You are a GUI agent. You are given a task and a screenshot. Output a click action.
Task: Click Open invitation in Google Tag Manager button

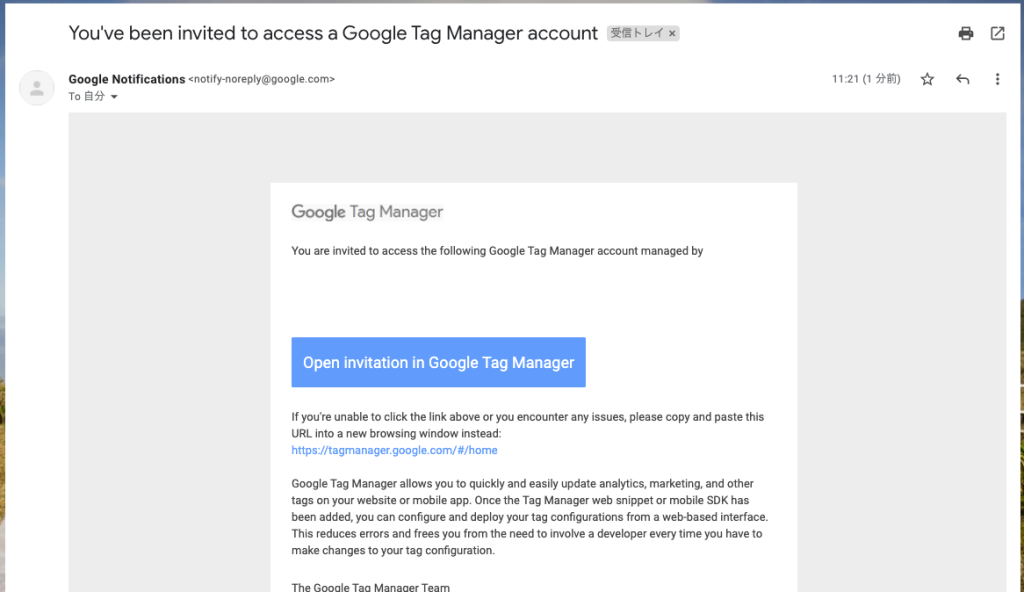[438, 362]
